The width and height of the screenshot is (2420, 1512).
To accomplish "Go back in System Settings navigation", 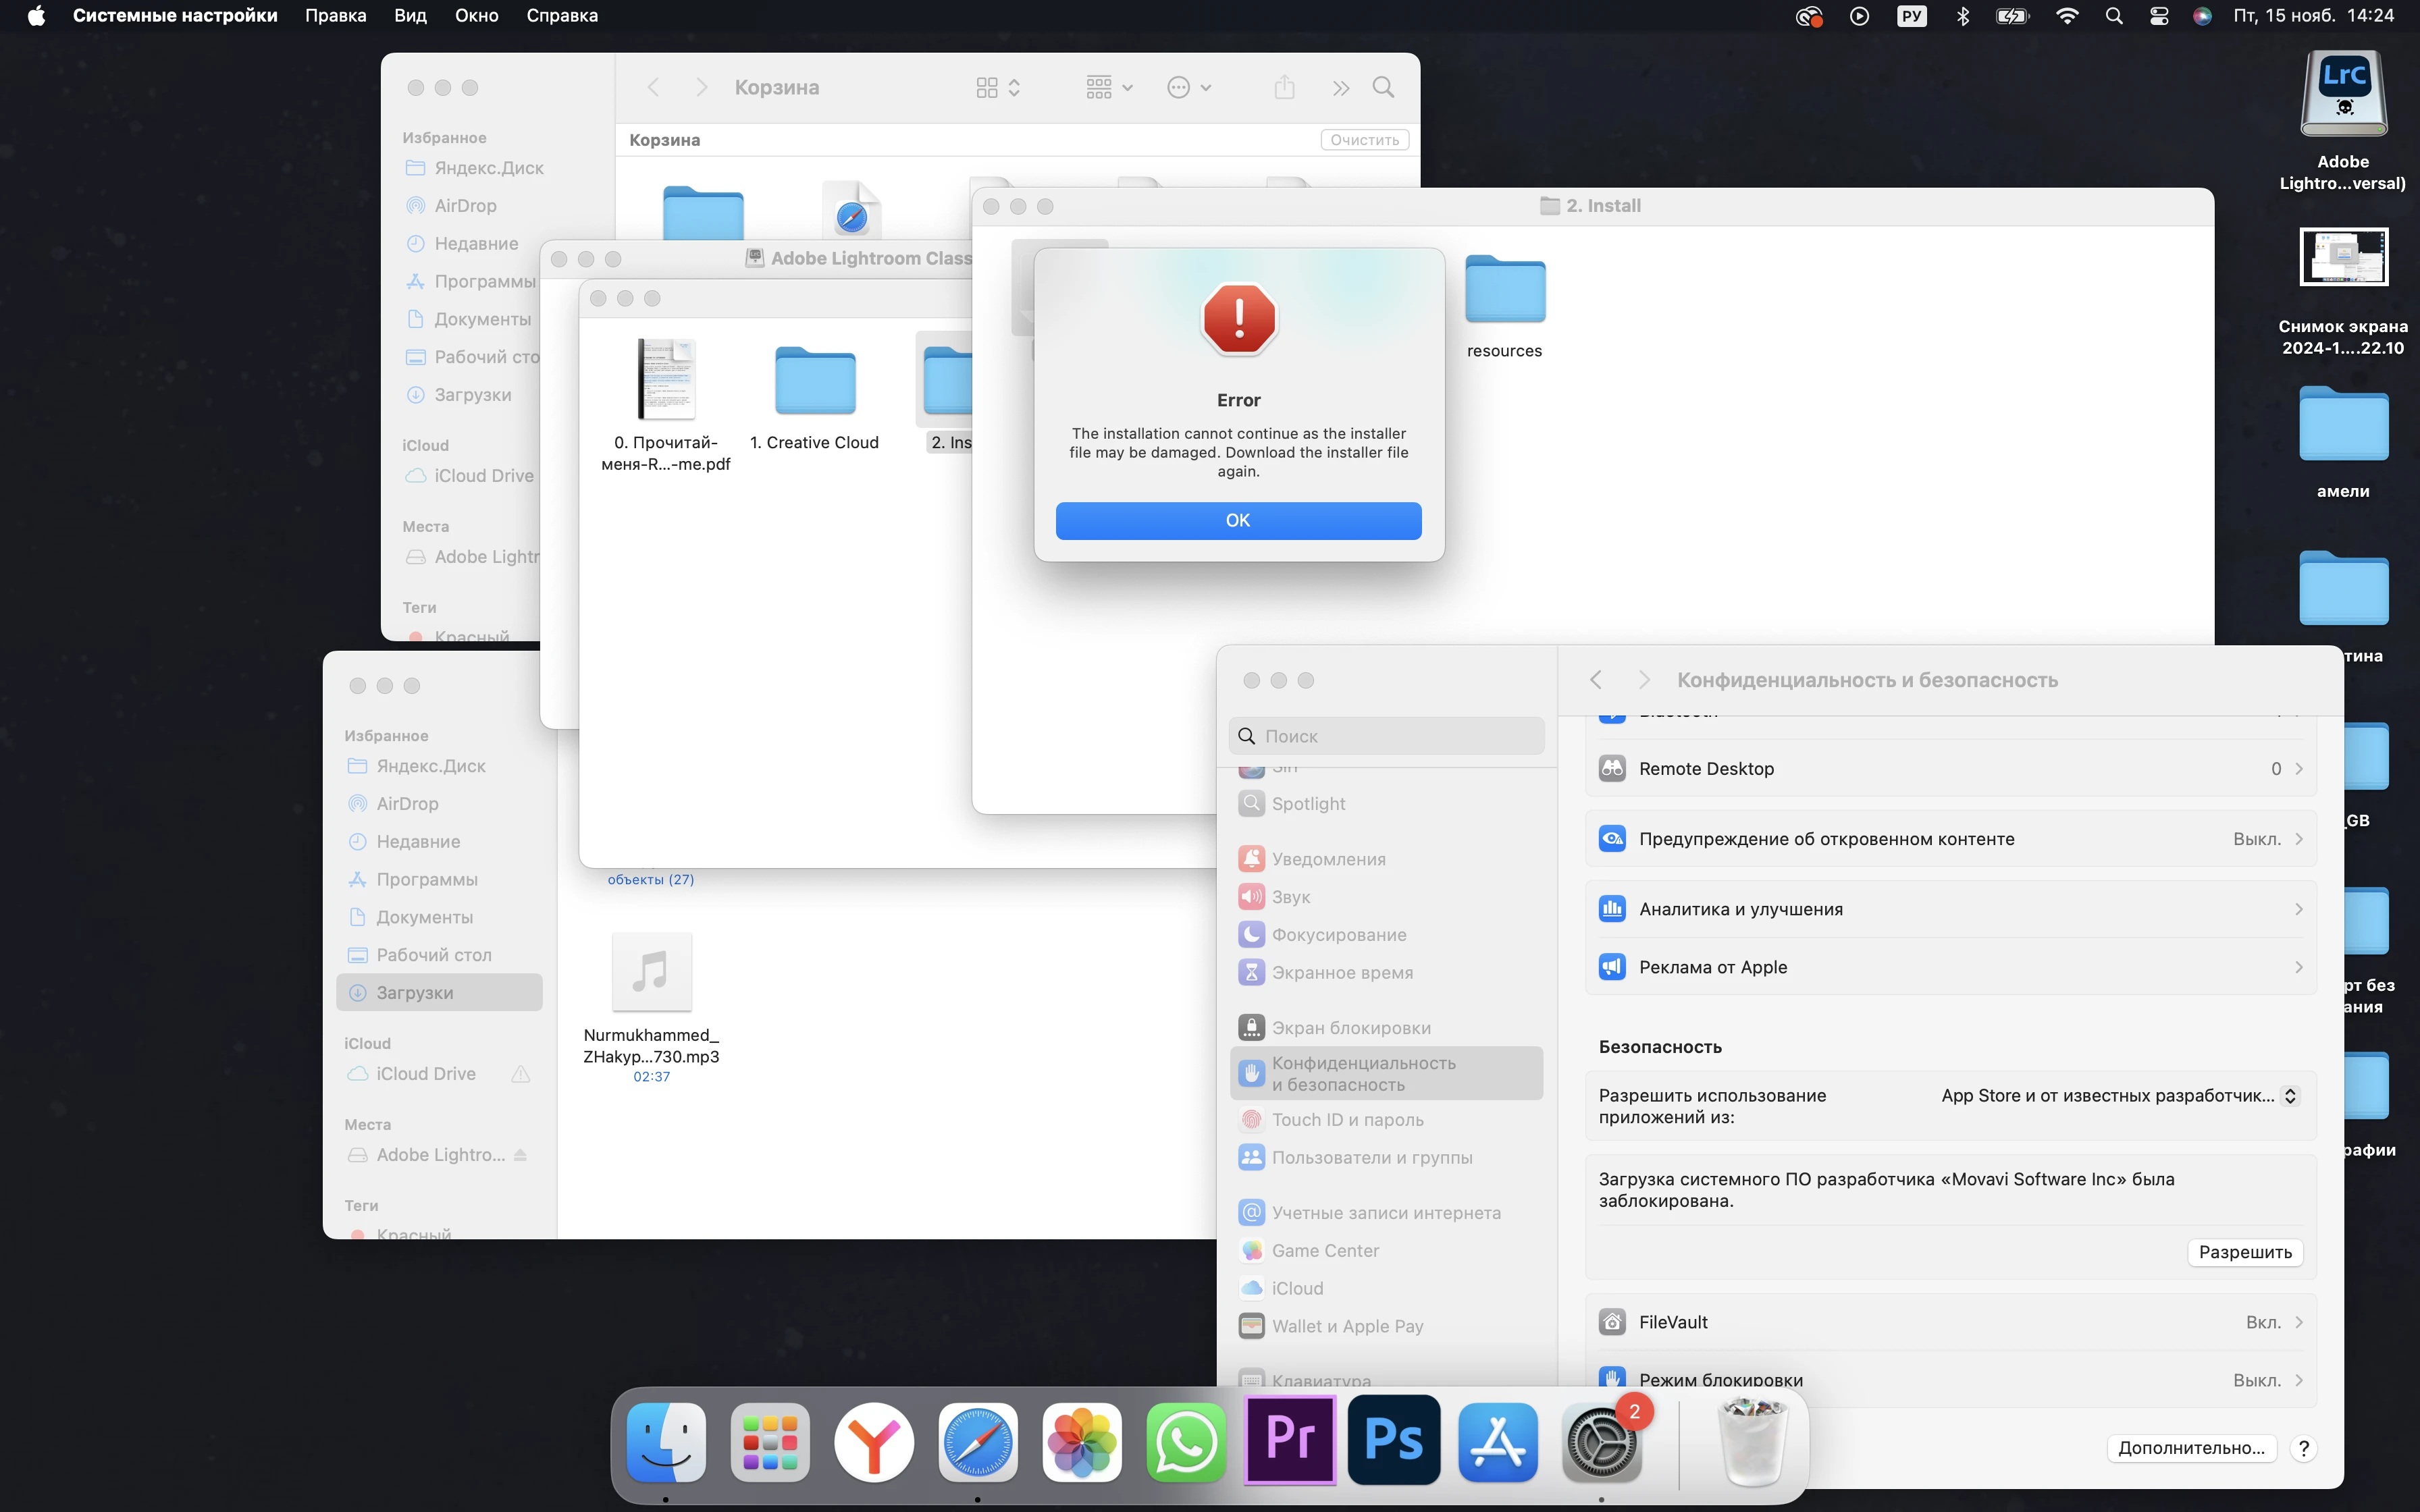I will coord(1596,680).
